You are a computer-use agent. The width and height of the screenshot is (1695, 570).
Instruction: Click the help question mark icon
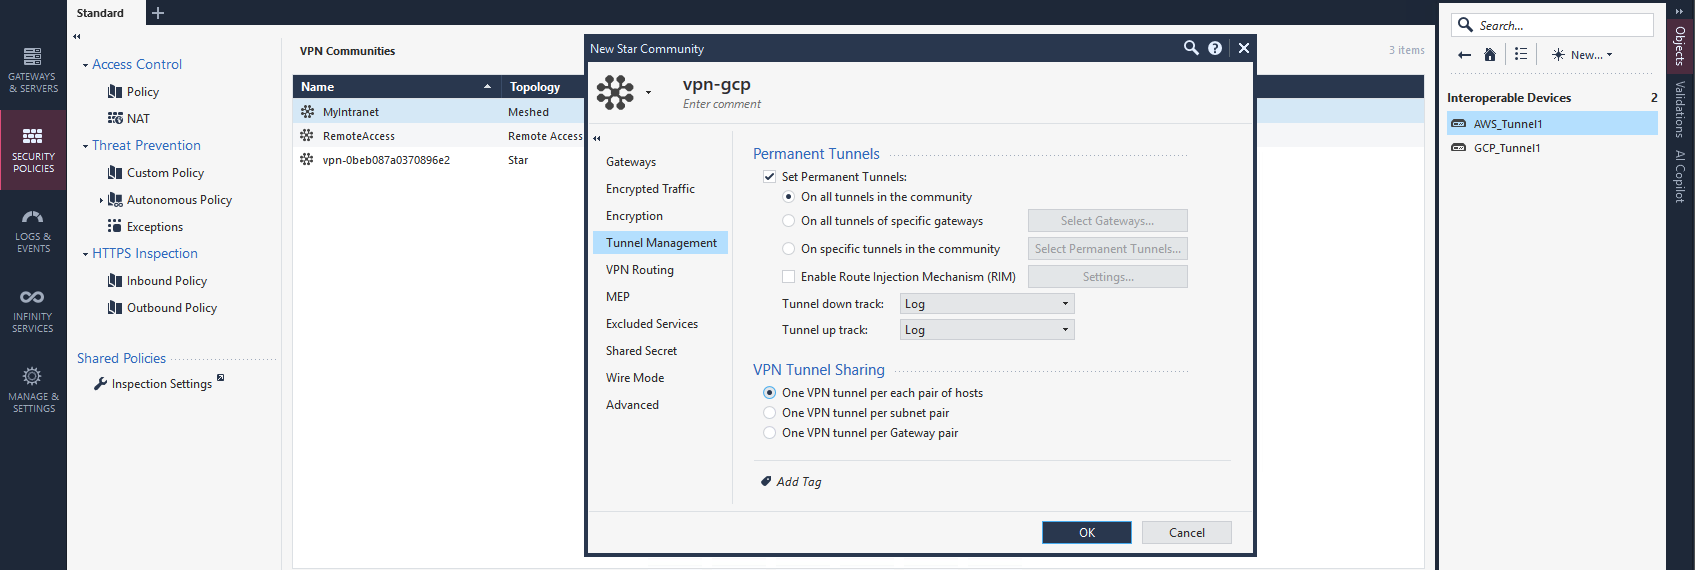pyautogui.click(x=1215, y=48)
